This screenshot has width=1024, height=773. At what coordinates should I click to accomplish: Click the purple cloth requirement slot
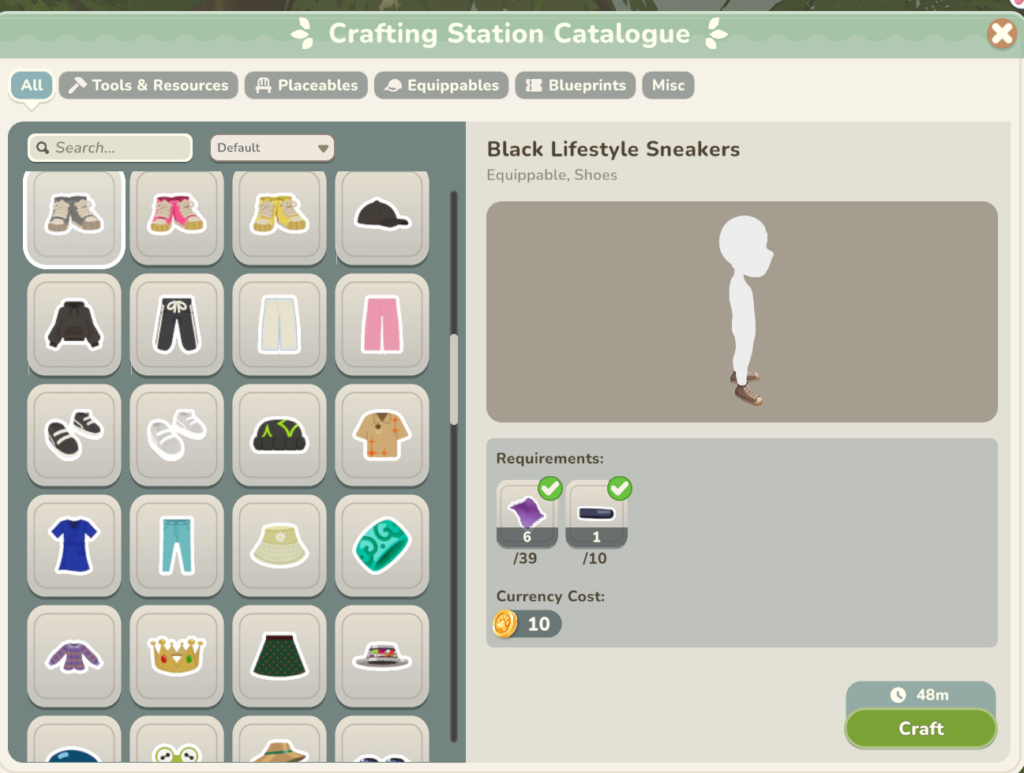tap(527, 514)
